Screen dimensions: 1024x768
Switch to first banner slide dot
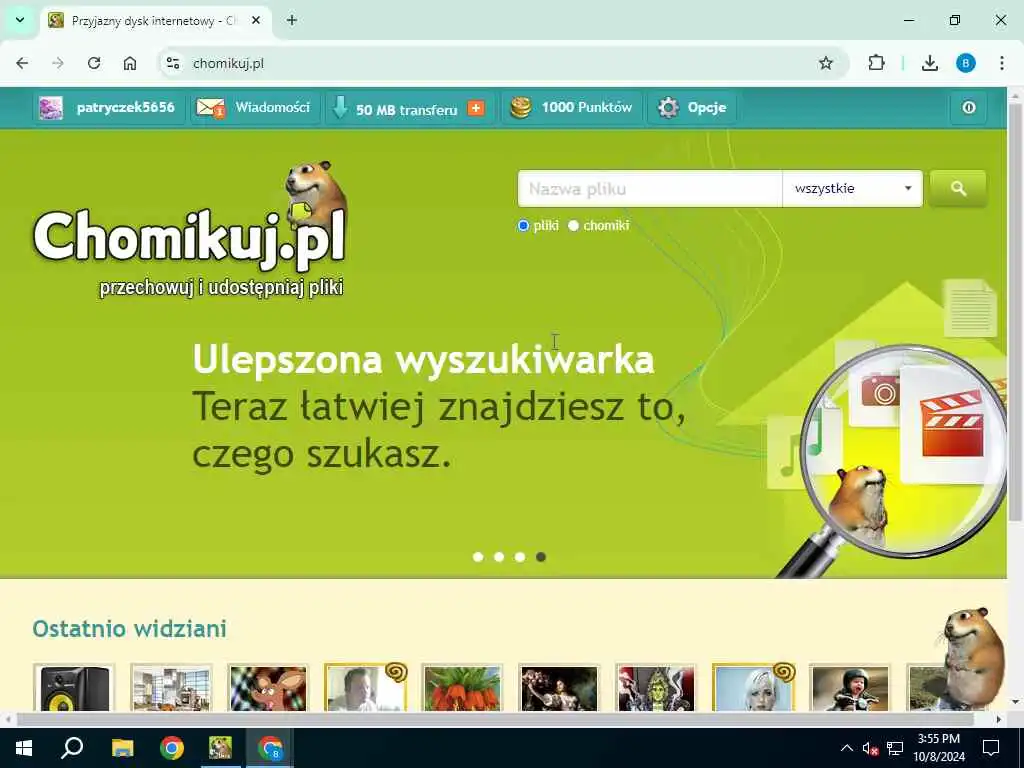pyautogui.click(x=478, y=557)
